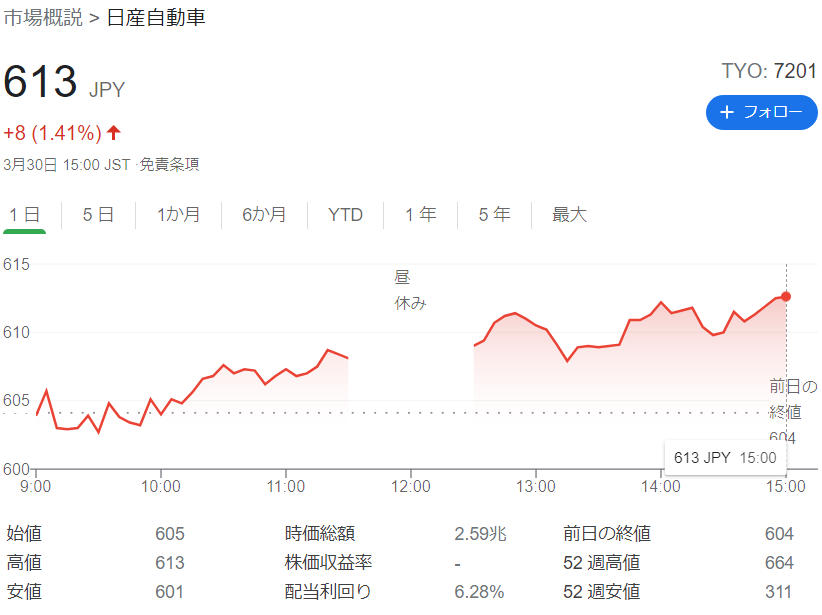Click the 52 週安値 label
822x615 pixels.
coord(602,592)
